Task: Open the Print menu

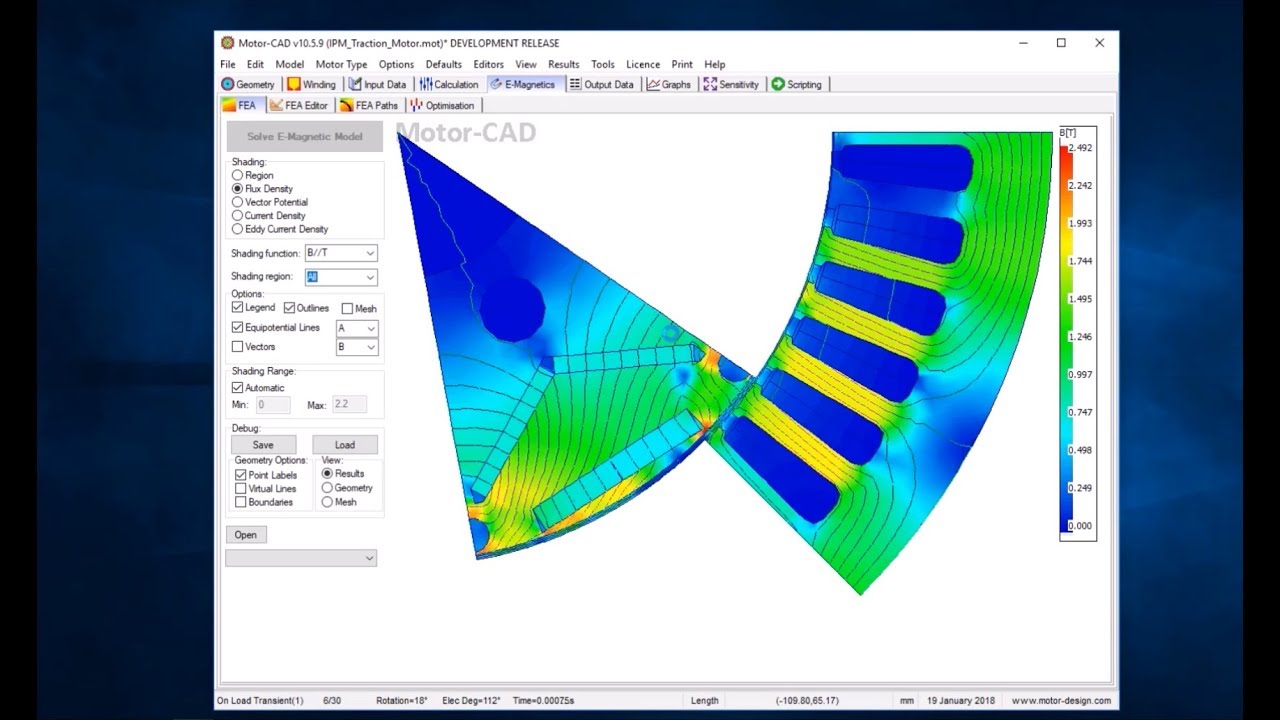Action: 682,64
